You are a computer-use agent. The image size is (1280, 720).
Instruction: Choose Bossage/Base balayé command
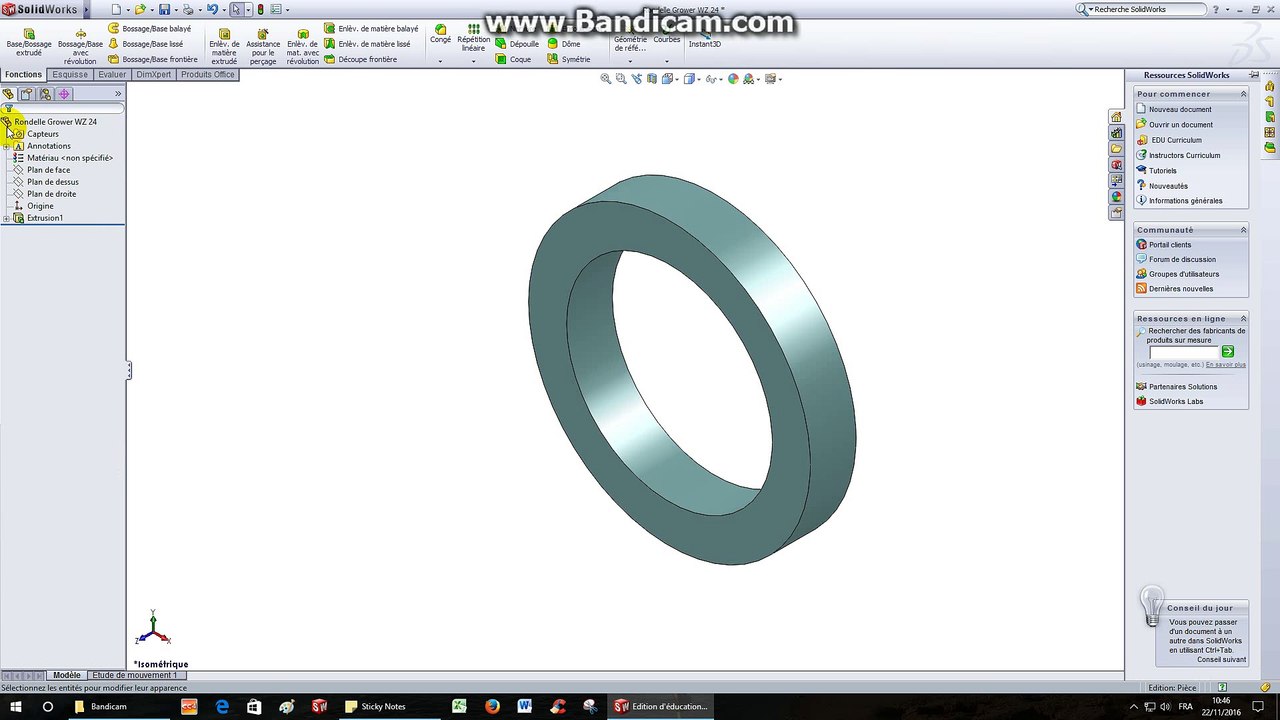point(149,29)
